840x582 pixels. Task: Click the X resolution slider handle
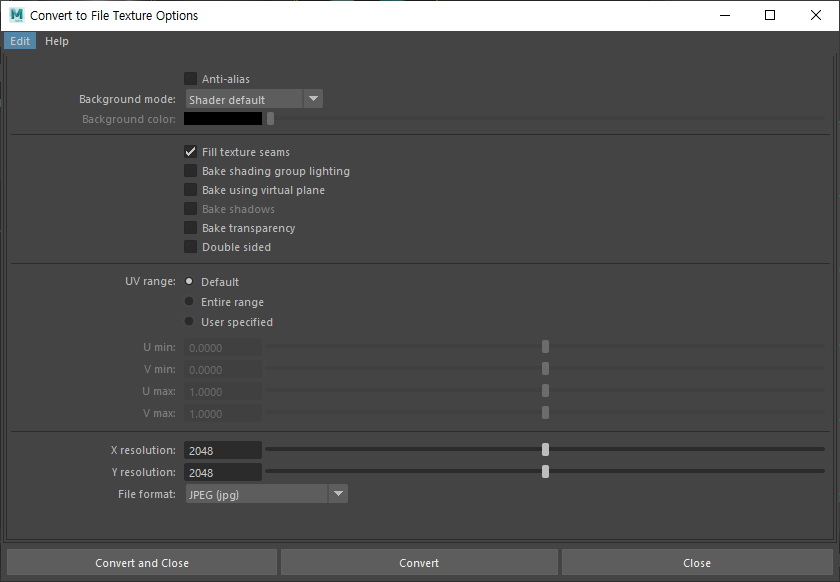[545, 450]
